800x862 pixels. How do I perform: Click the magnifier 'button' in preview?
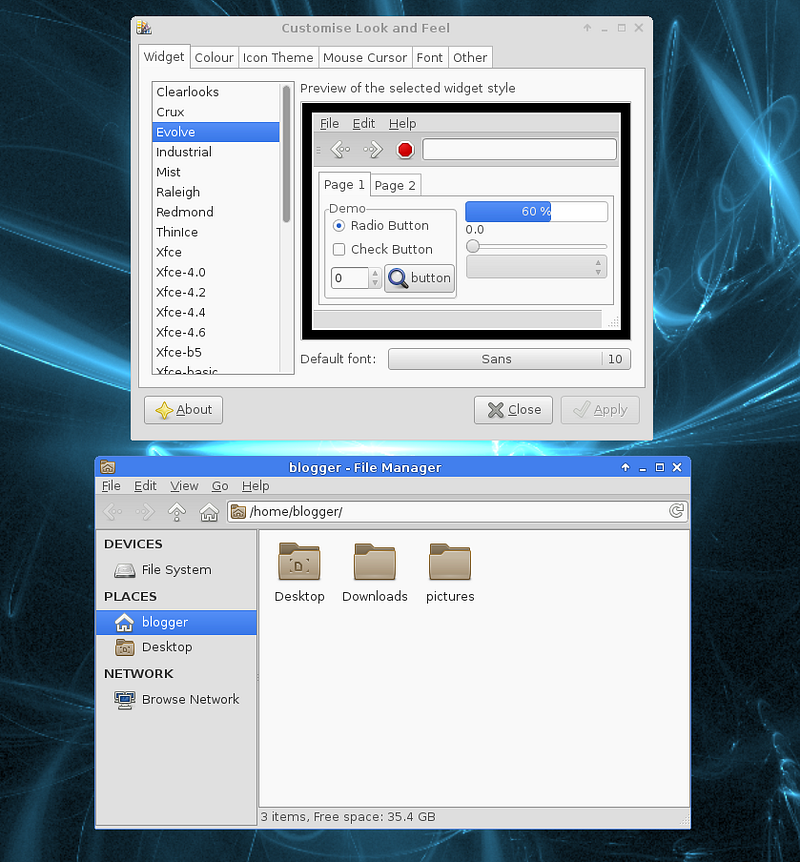pos(420,278)
